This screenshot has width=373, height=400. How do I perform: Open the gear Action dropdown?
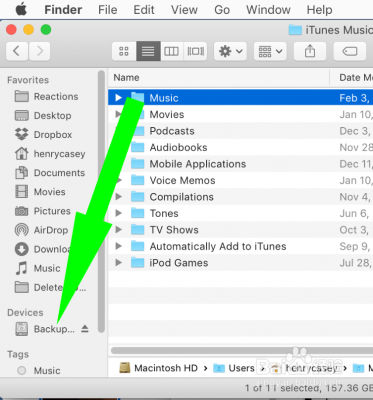(x=230, y=51)
